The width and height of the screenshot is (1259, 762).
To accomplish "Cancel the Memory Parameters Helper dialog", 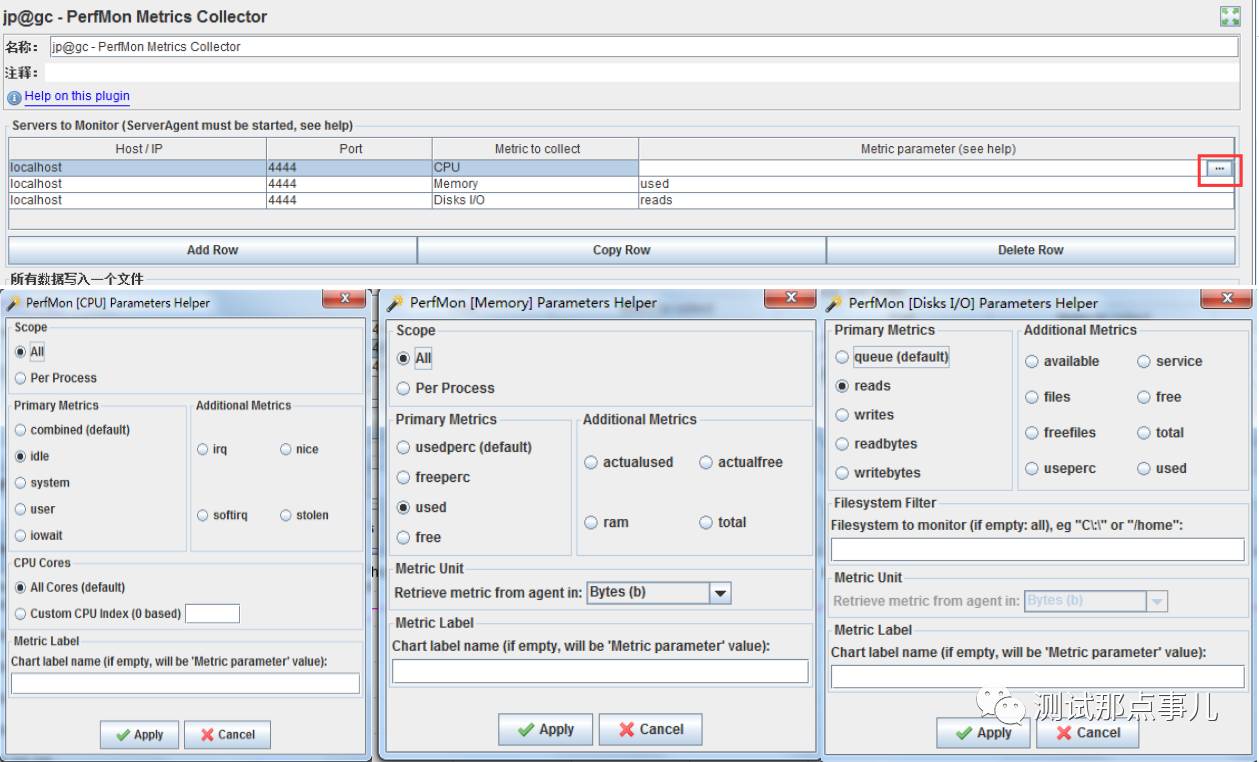I will point(650,729).
